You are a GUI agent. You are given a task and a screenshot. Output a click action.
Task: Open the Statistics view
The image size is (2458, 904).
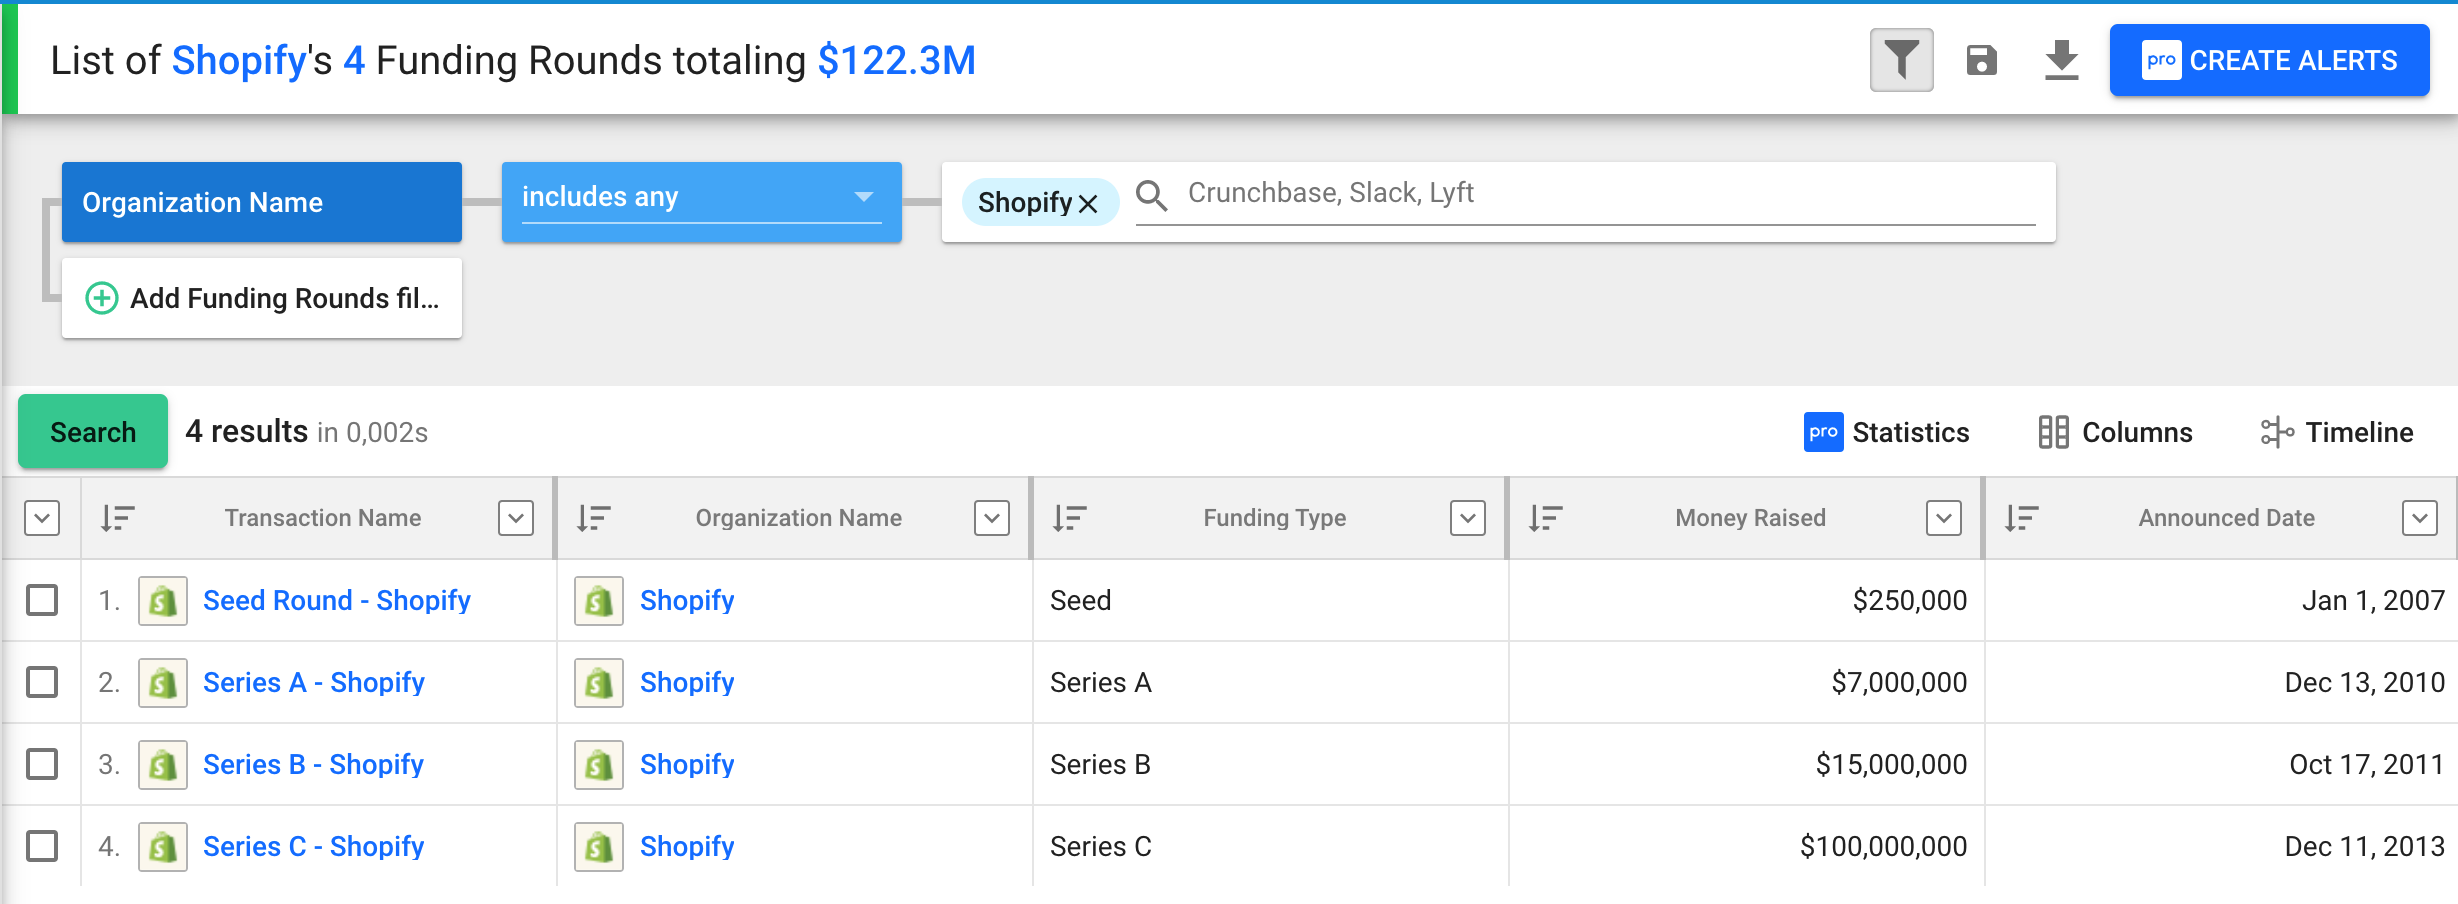[1887, 432]
